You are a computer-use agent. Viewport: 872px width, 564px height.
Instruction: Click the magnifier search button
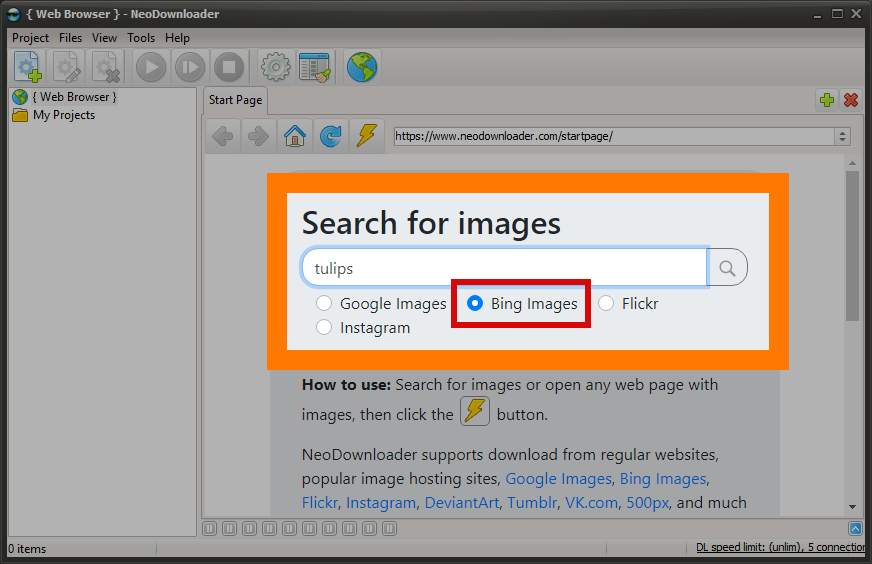tap(727, 268)
